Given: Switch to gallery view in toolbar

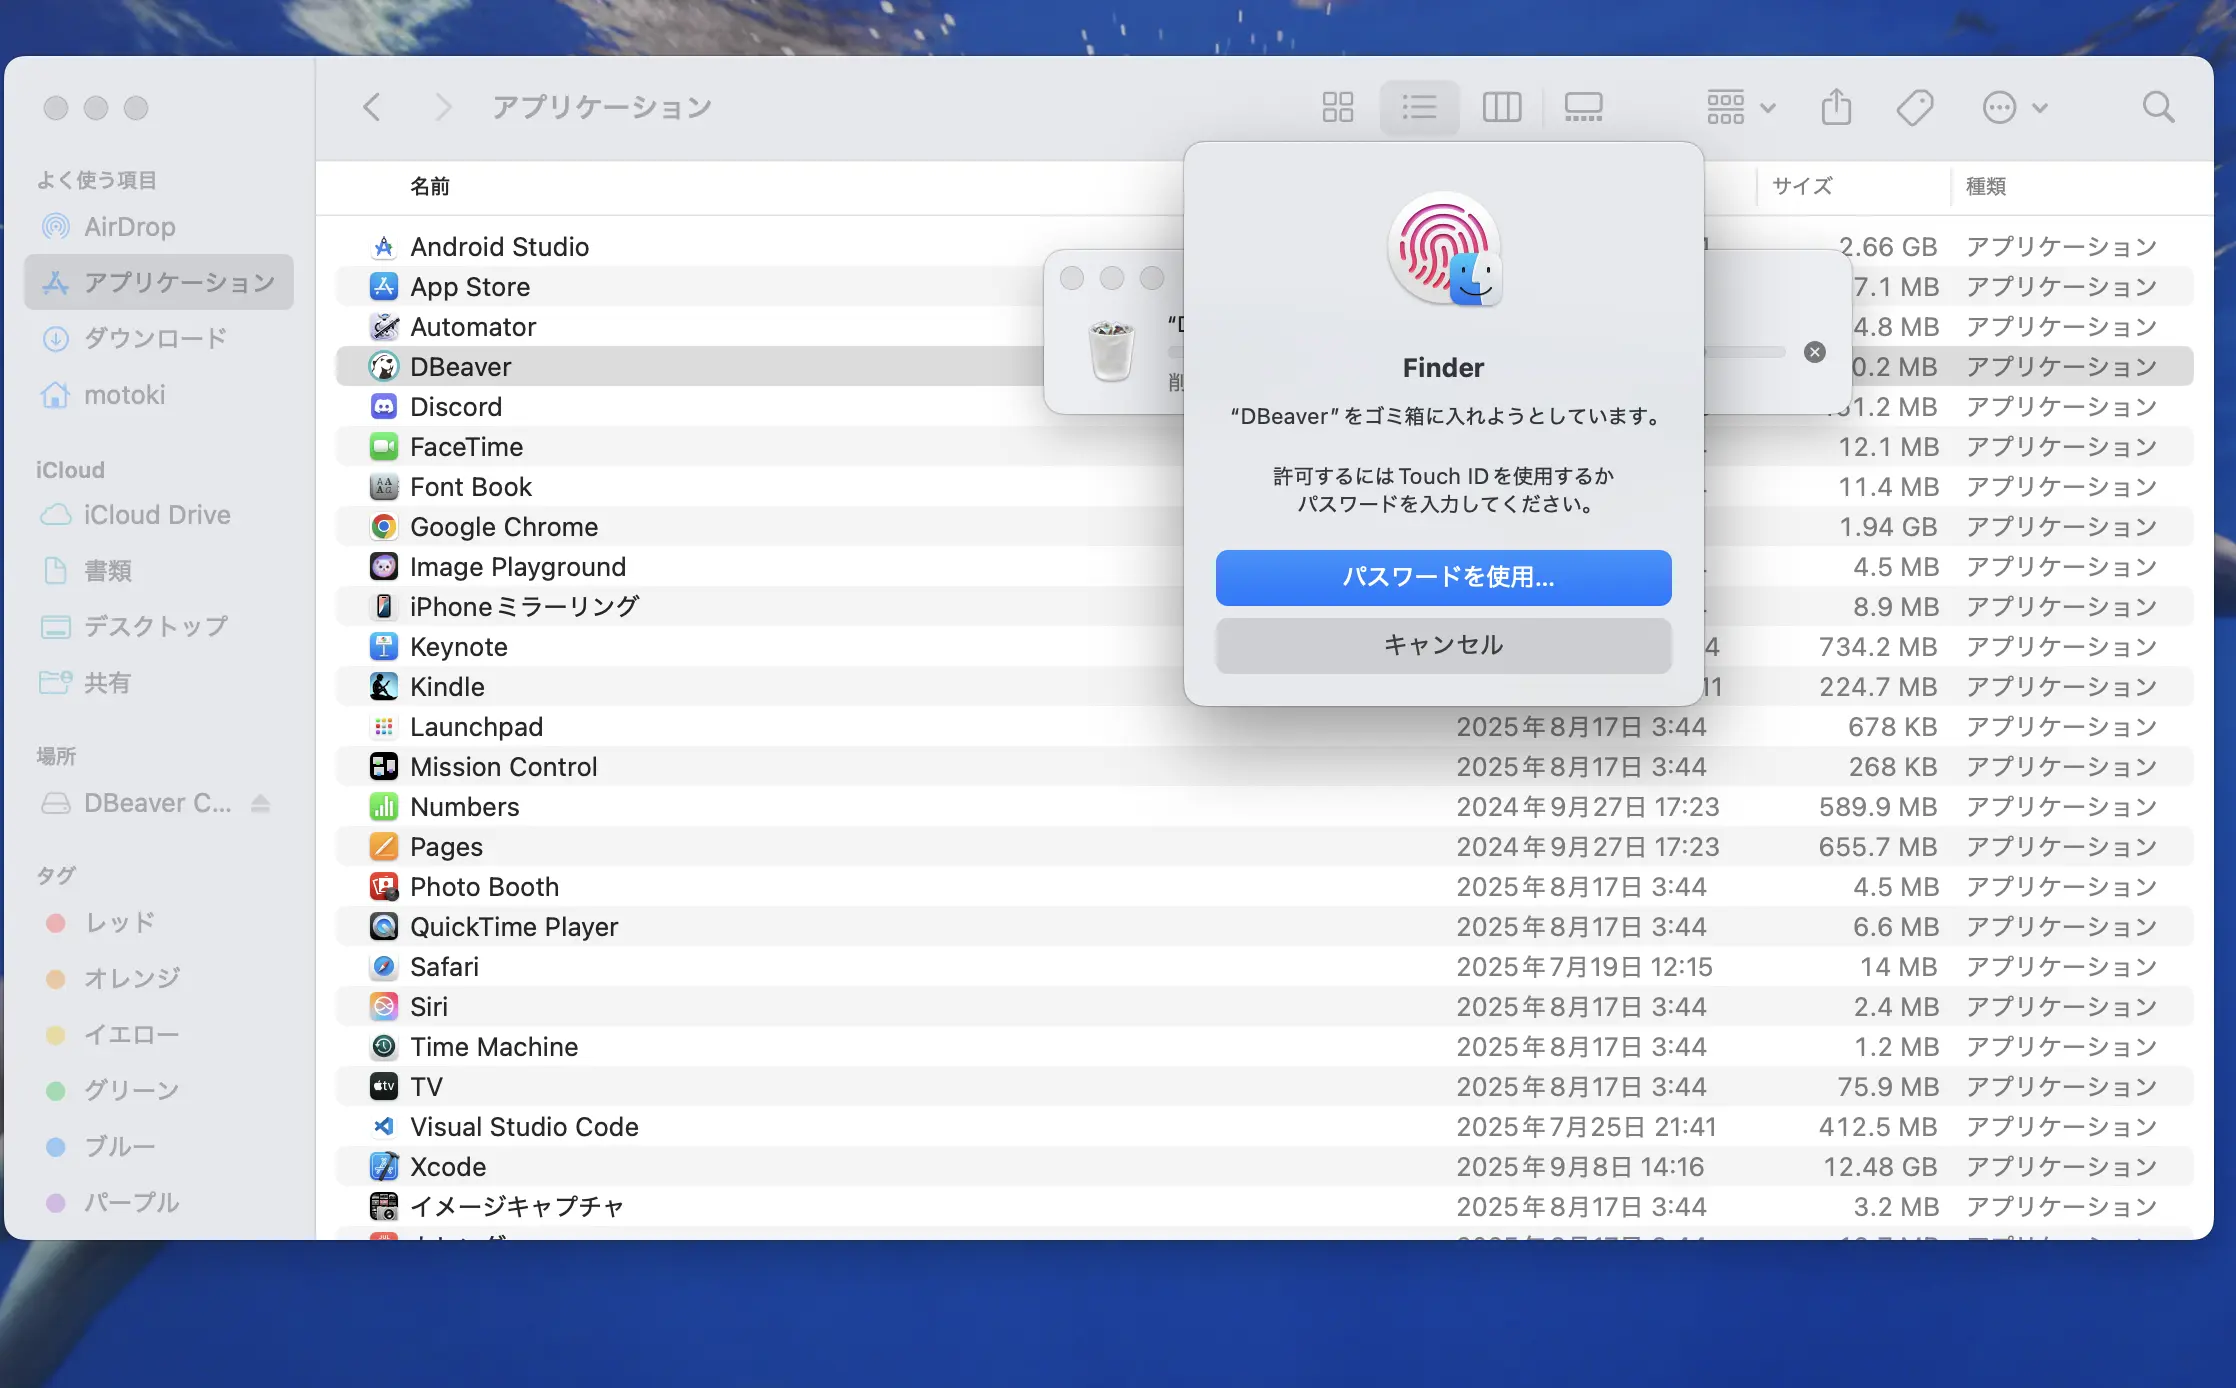Looking at the screenshot, I should (1583, 107).
